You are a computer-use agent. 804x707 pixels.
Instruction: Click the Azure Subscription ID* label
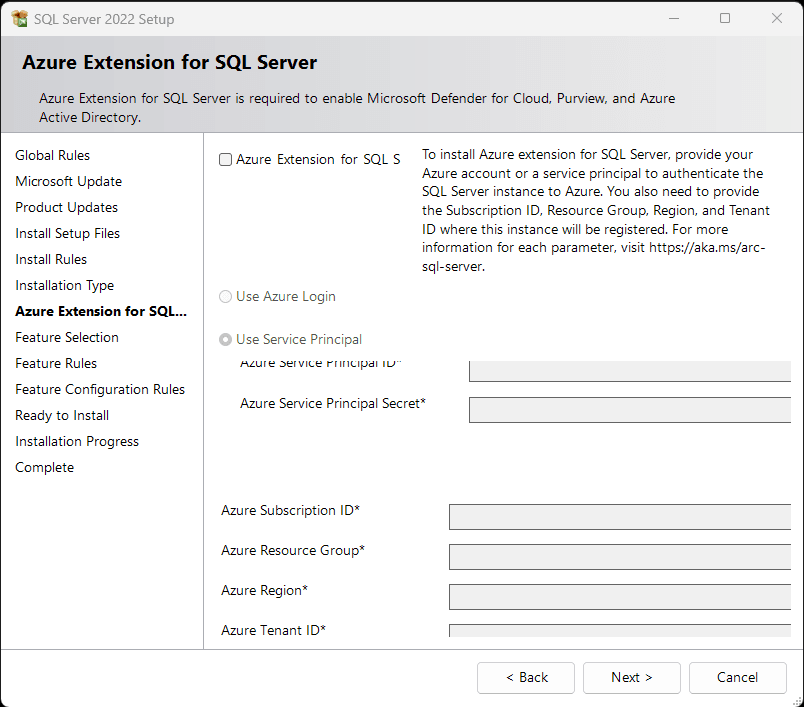[291, 511]
